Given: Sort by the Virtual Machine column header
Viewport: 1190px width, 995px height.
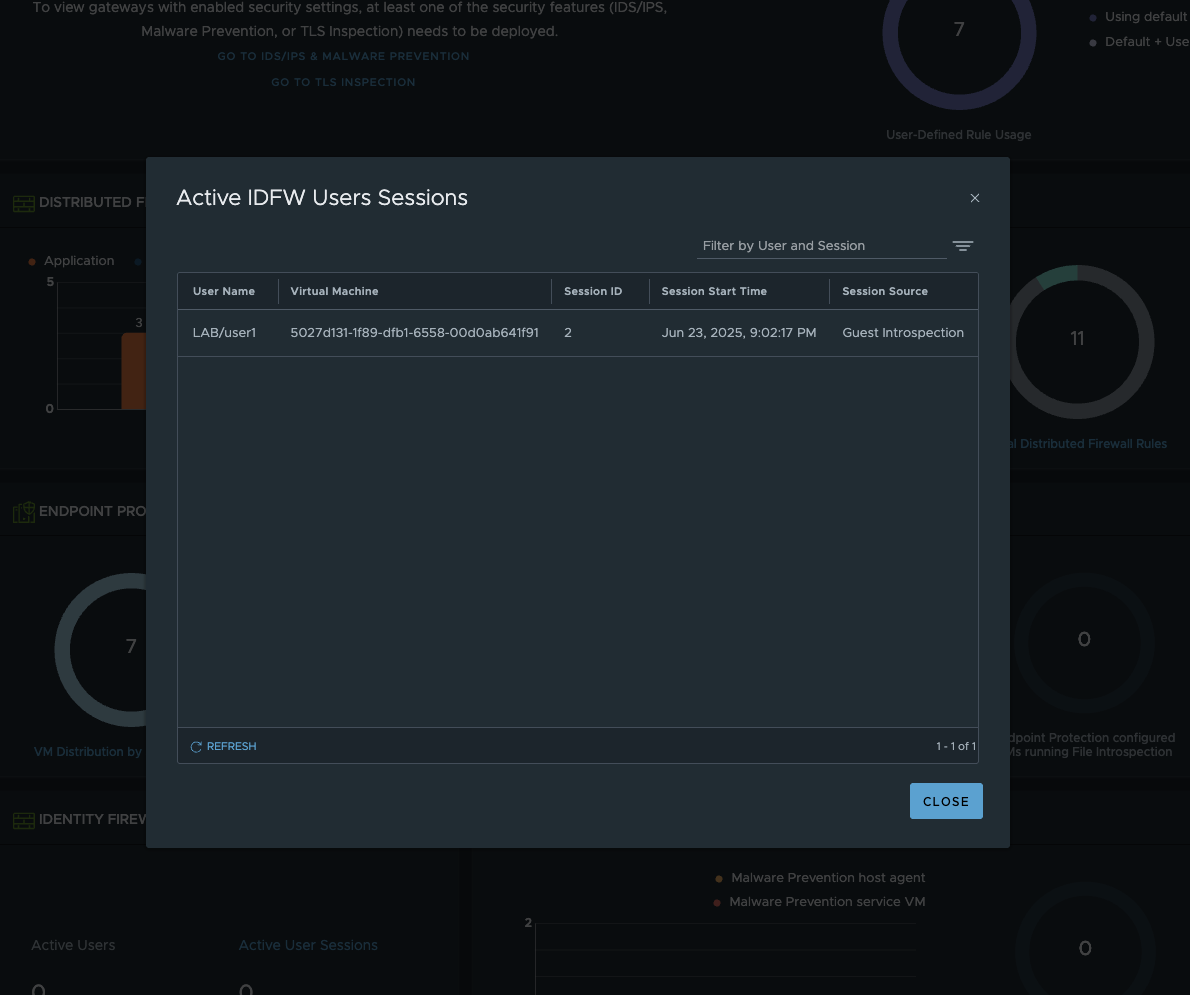Looking at the screenshot, I should tap(334, 291).
